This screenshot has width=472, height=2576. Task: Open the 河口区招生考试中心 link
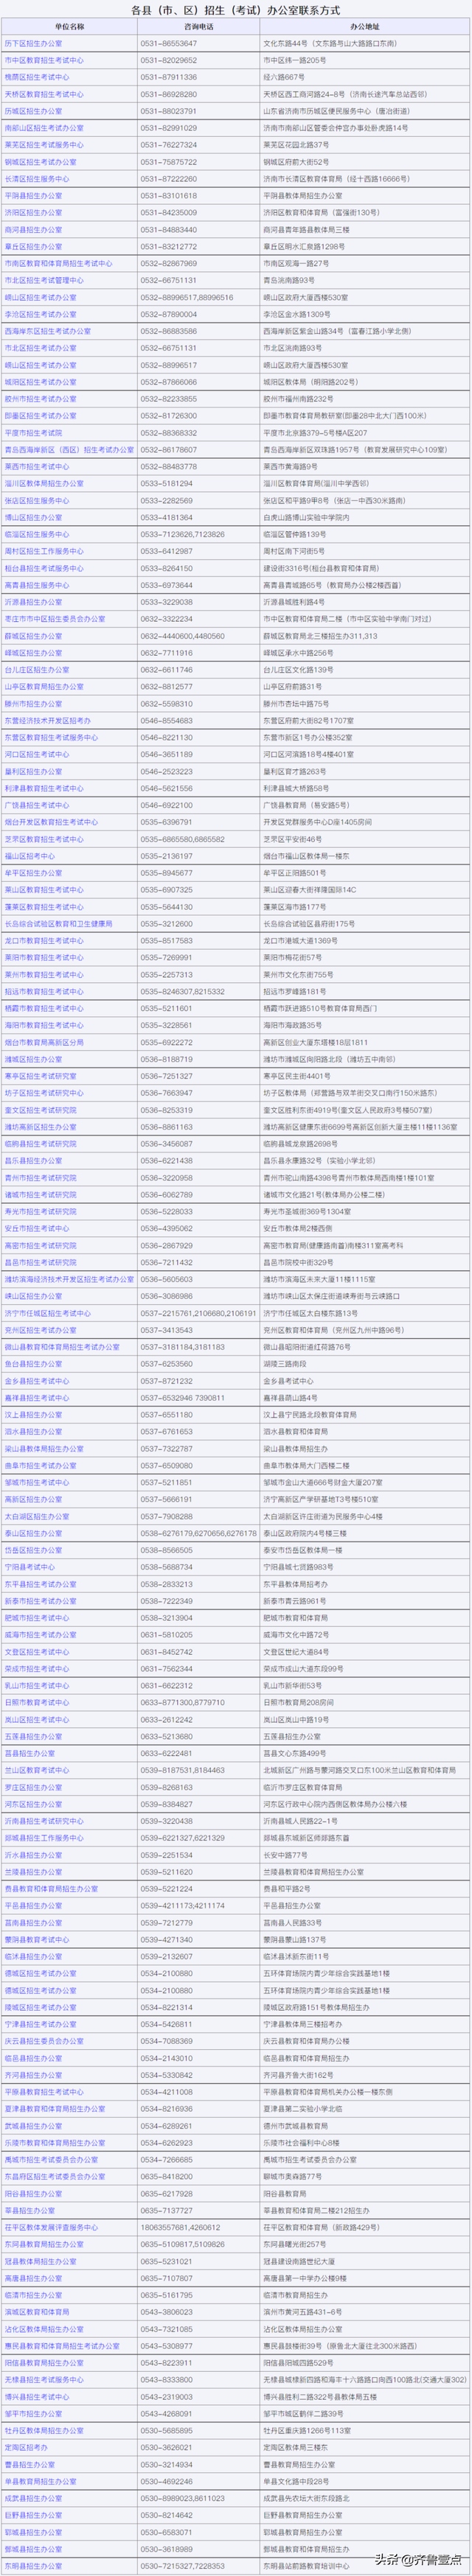pyautogui.click(x=37, y=754)
